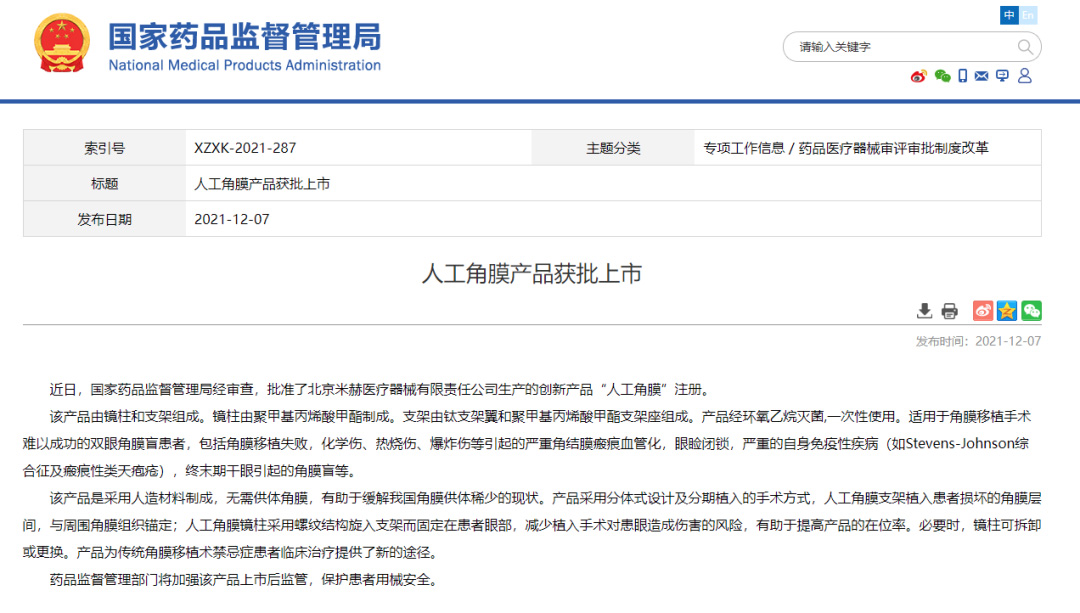The image size is (1080, 613).
Task: Open the Sina Weibo icon in the header
Action: [917, 75]
